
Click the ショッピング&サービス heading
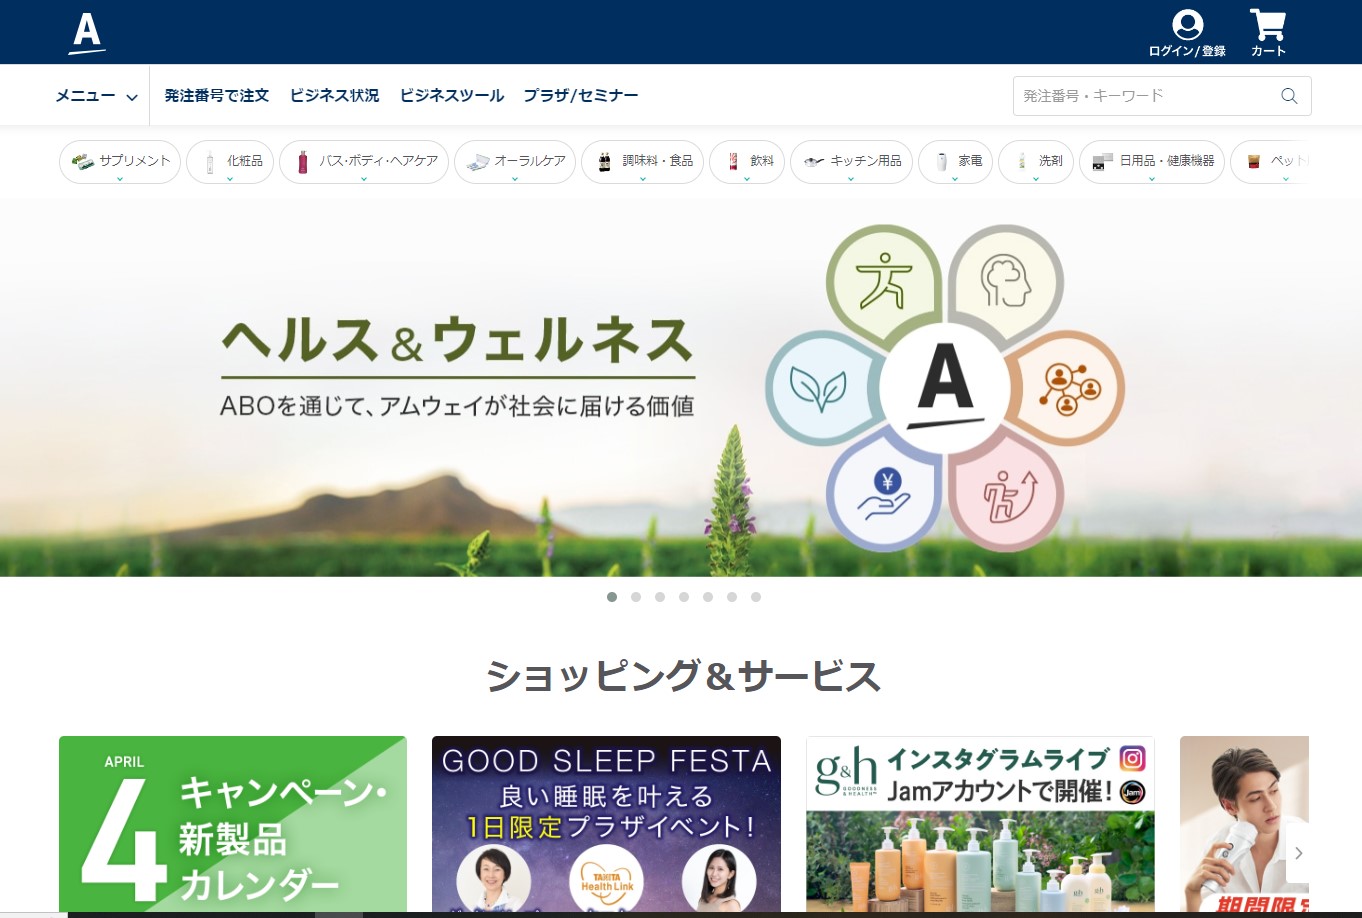tap(682, 677)
